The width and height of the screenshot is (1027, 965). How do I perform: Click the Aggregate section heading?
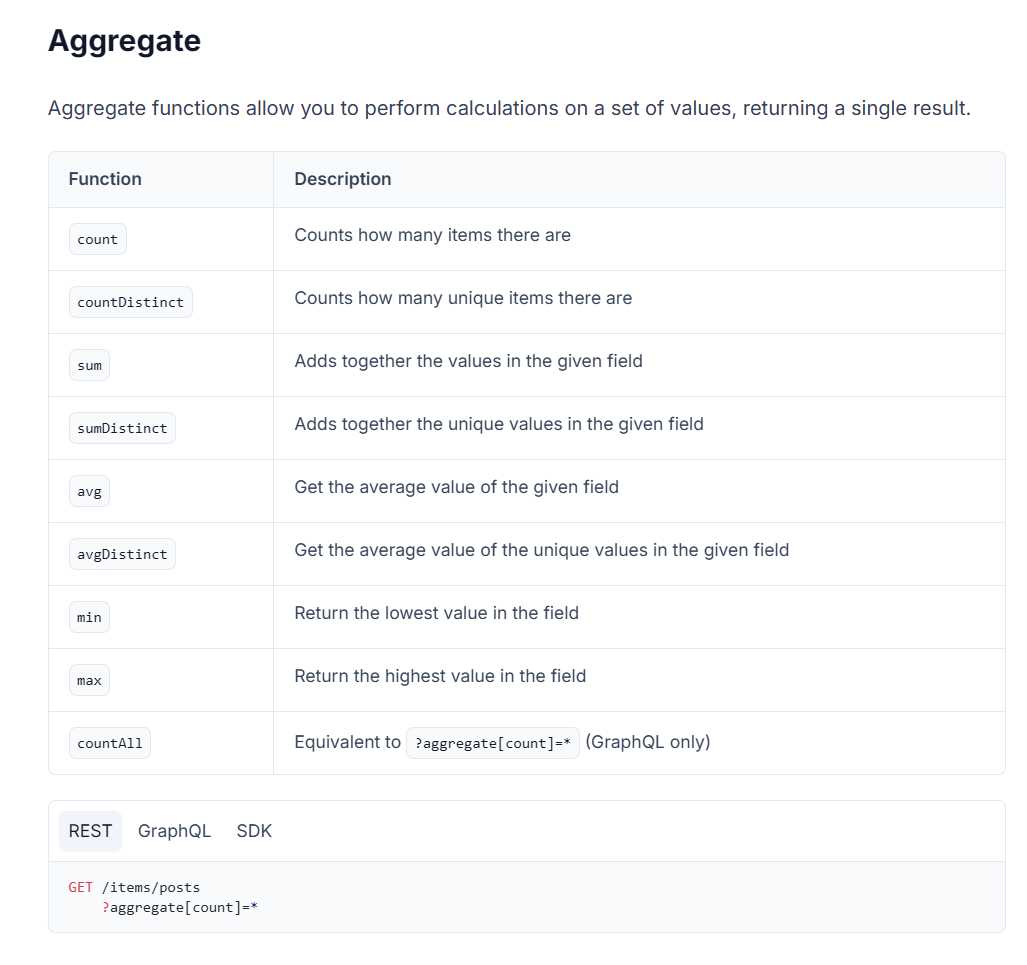coord(124,41)
